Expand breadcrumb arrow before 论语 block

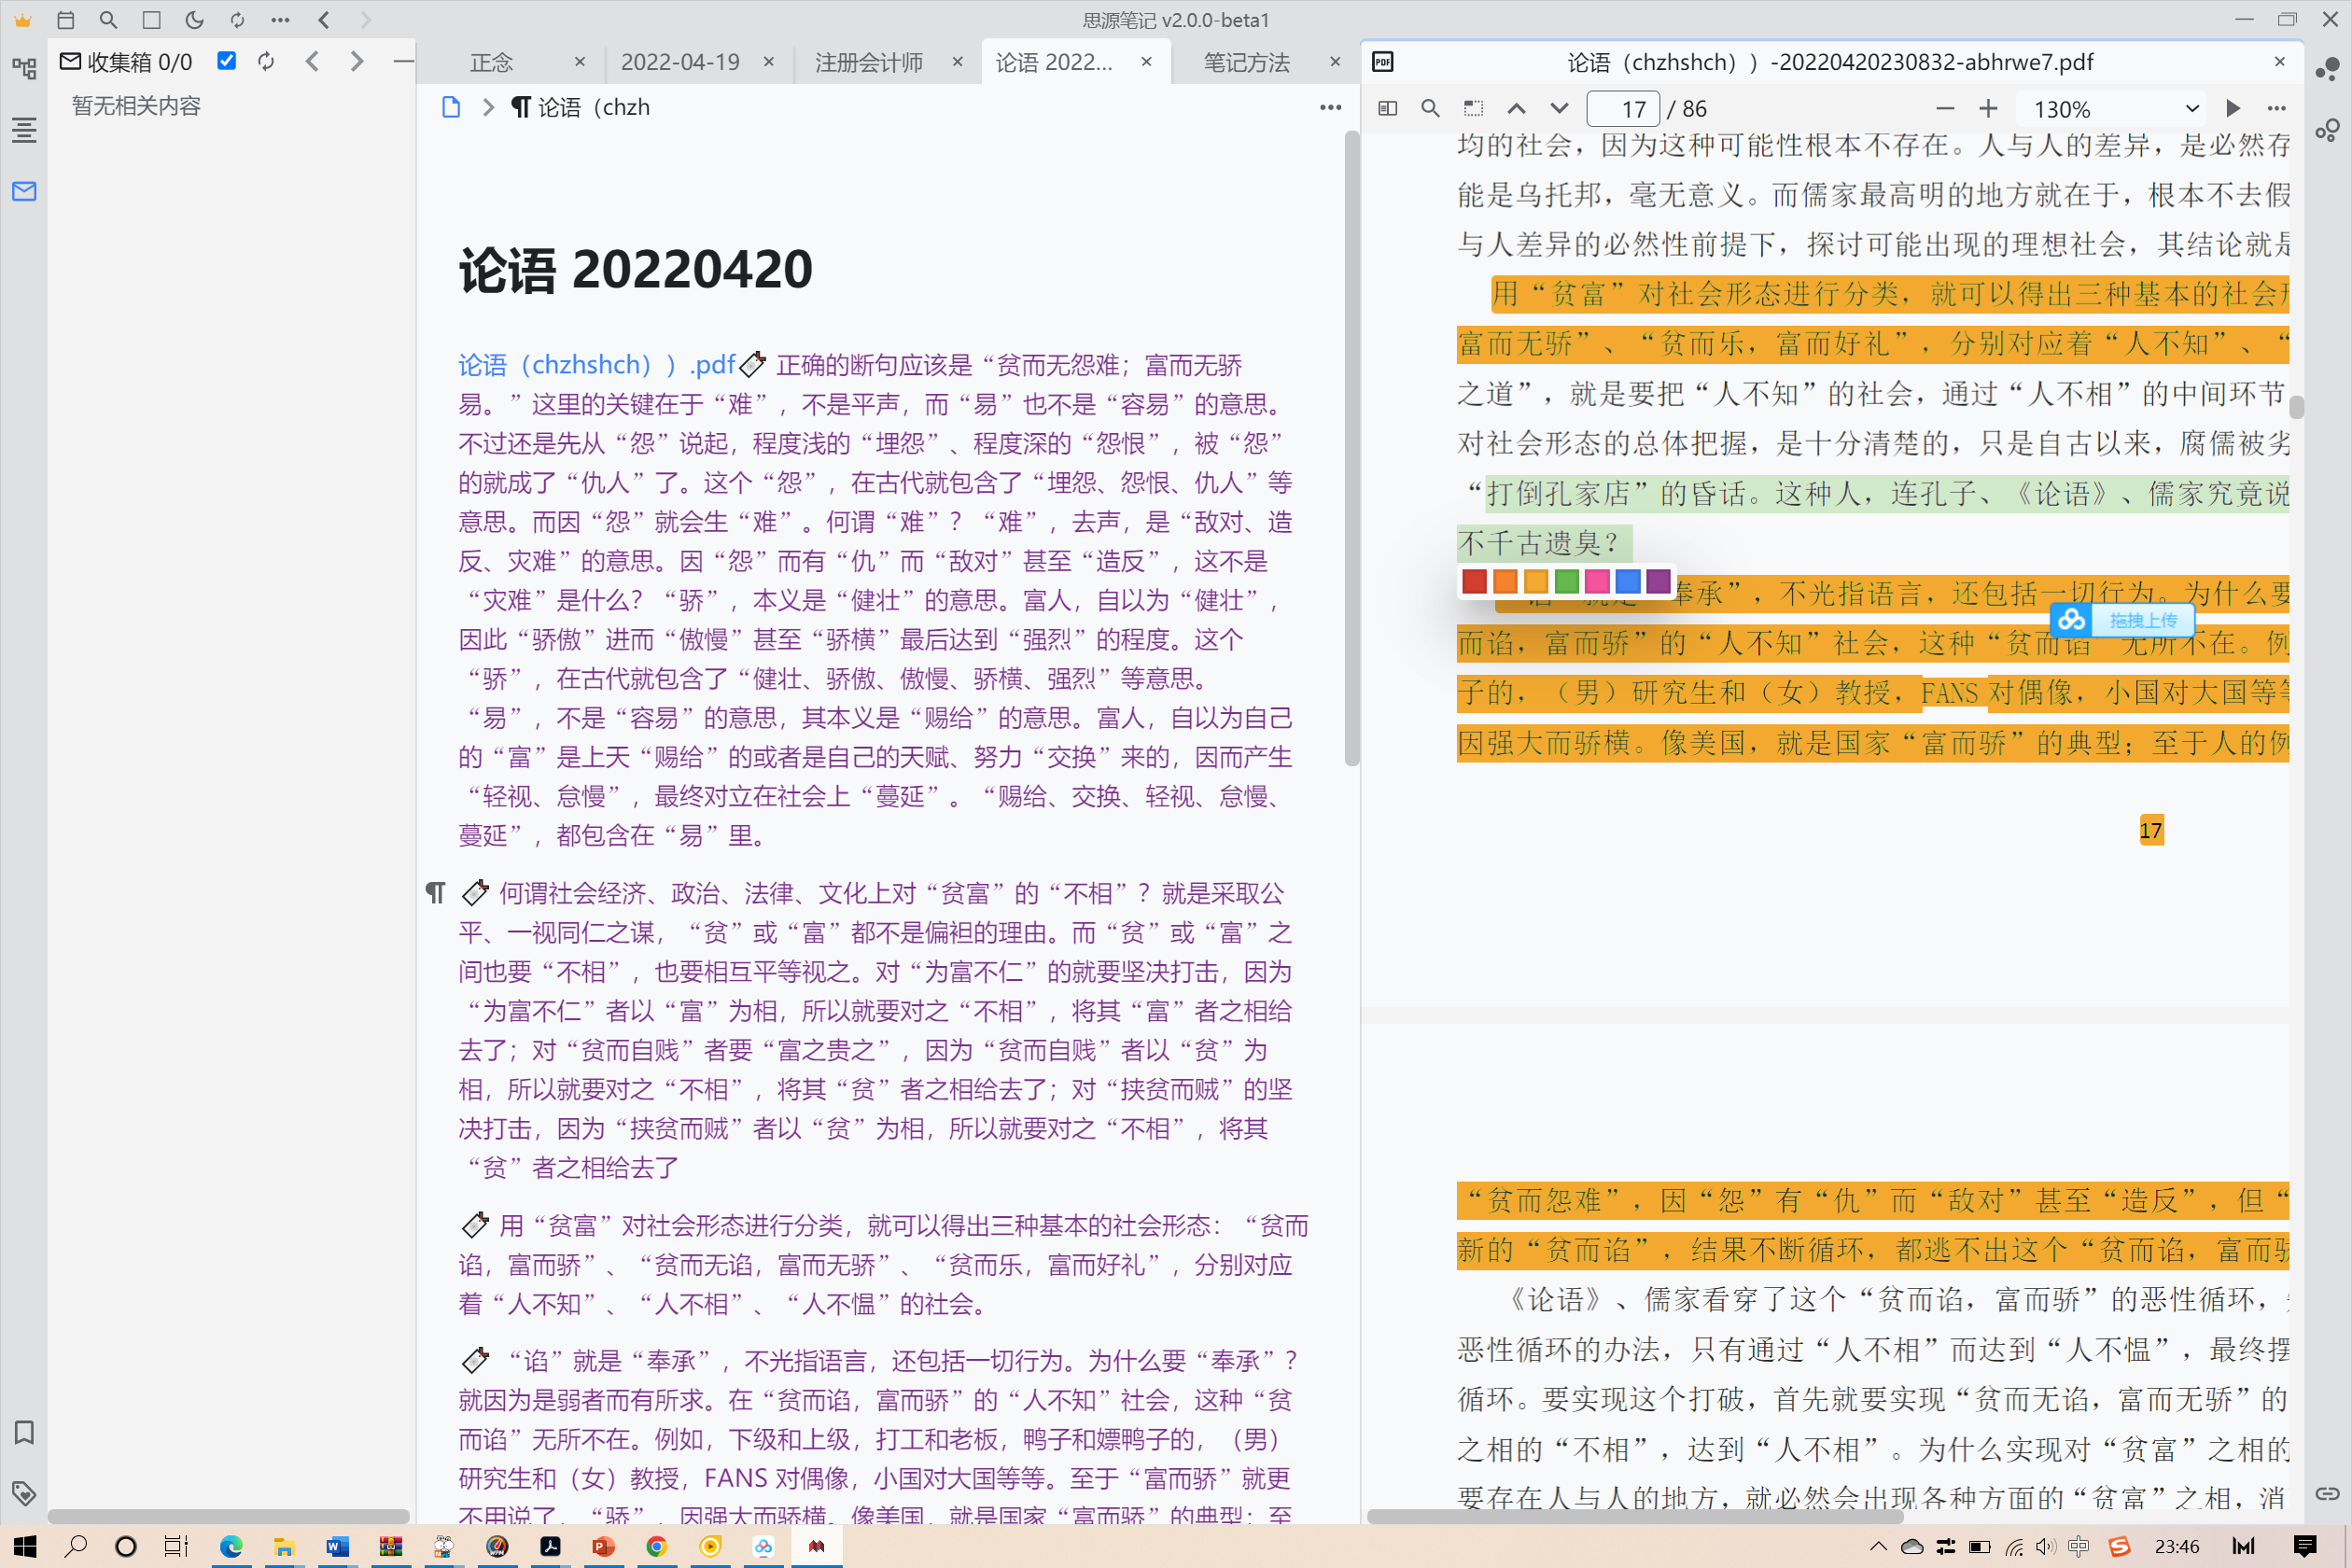pos(488,107)
